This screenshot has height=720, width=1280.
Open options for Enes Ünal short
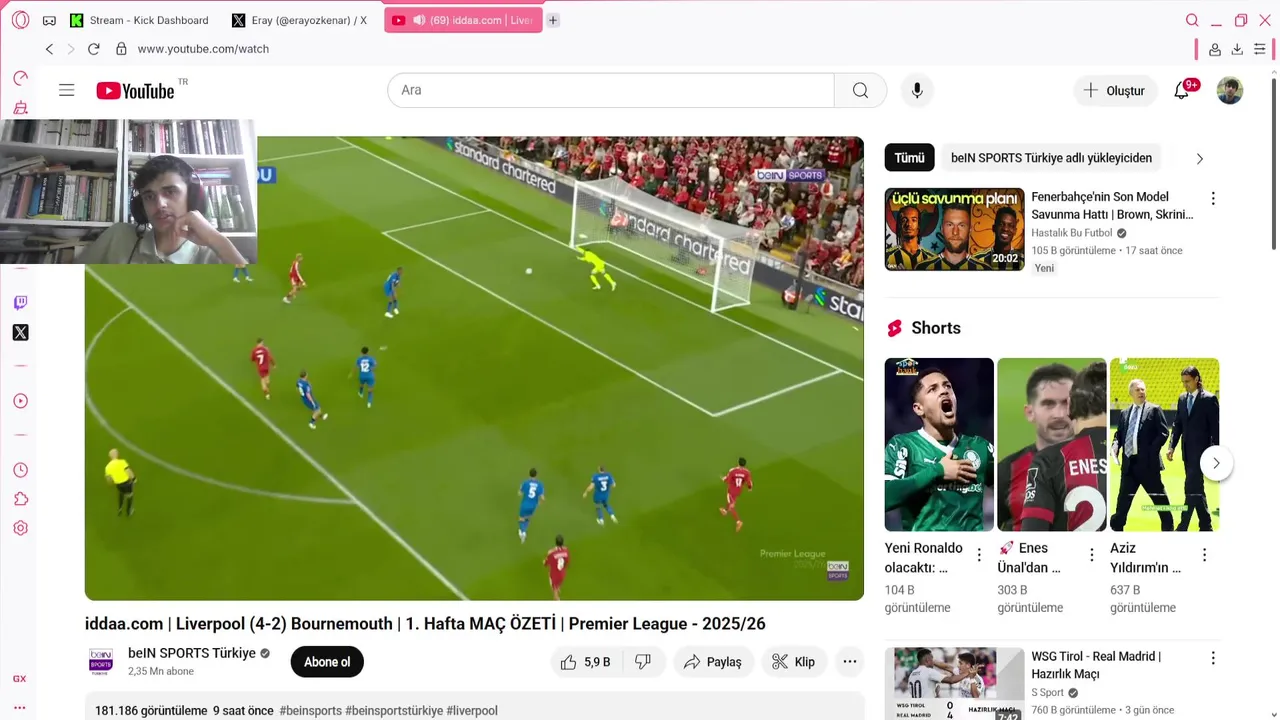coord(1092,555)
